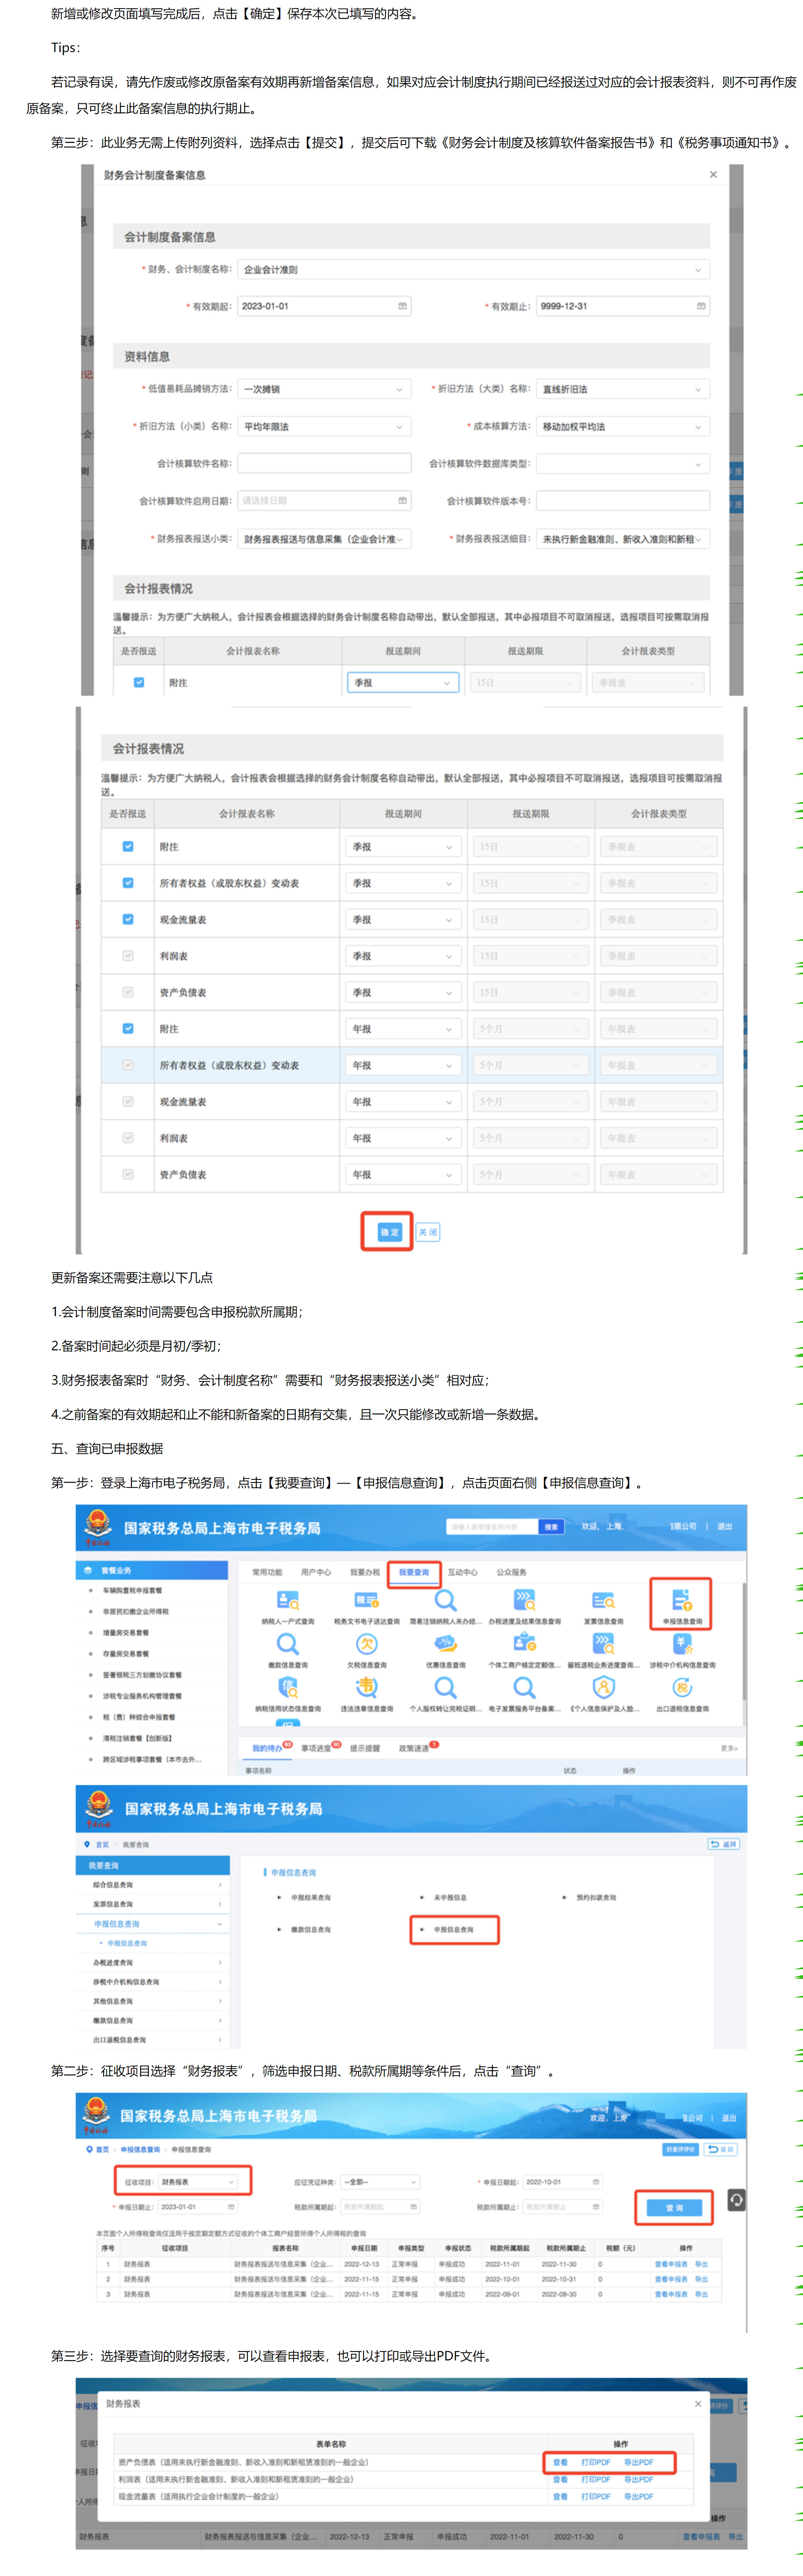This screenshot has height=2576, width=803.
Task: Open 低值易耗品摊销方法 dropdown
Action: pos(324,389)
